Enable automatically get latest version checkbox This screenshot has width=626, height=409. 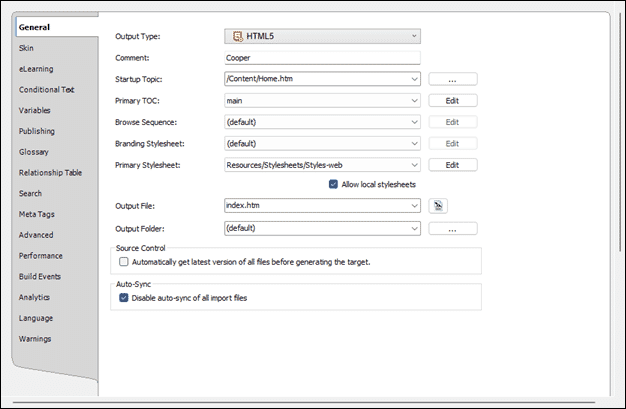pyautogui.click(x=124, y=262)
